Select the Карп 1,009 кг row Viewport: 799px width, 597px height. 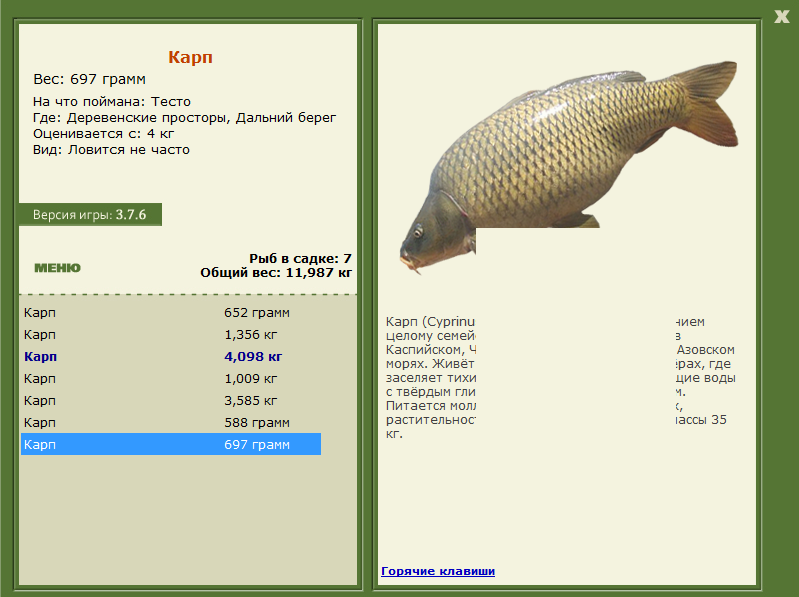pyautogui.click(x=171, y=378)
